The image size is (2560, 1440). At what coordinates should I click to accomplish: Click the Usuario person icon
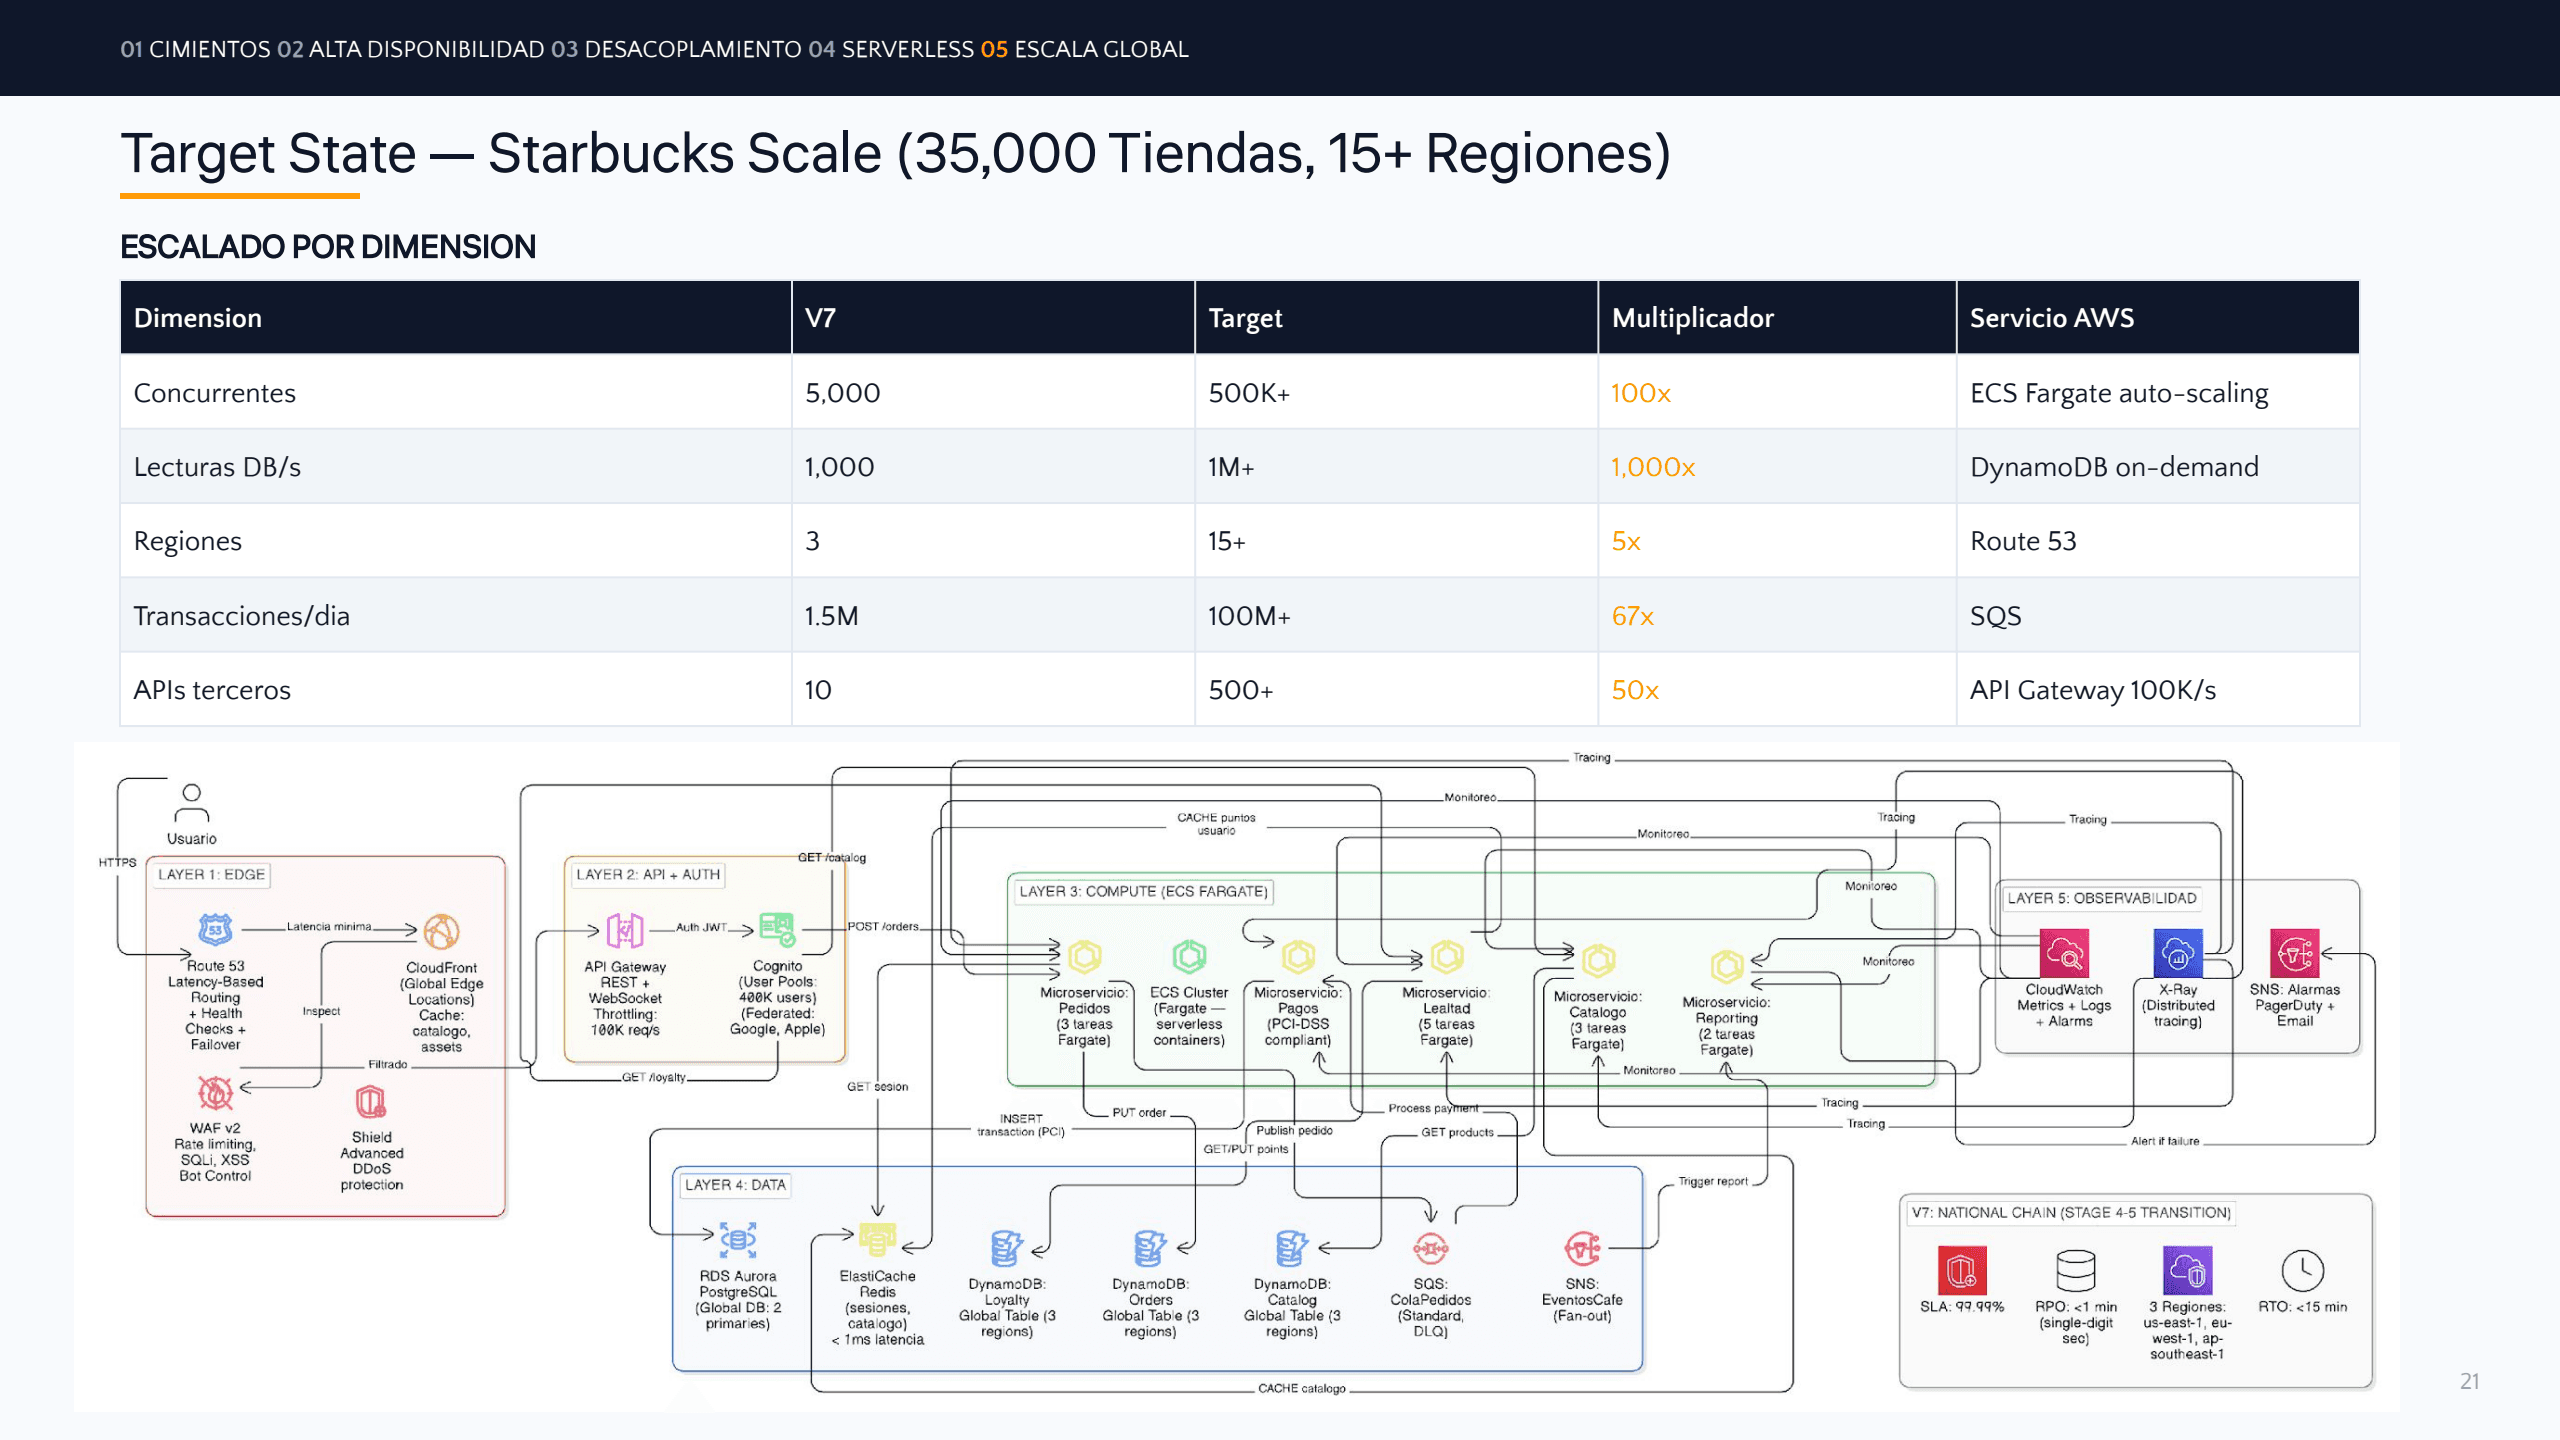pos(191,803)
